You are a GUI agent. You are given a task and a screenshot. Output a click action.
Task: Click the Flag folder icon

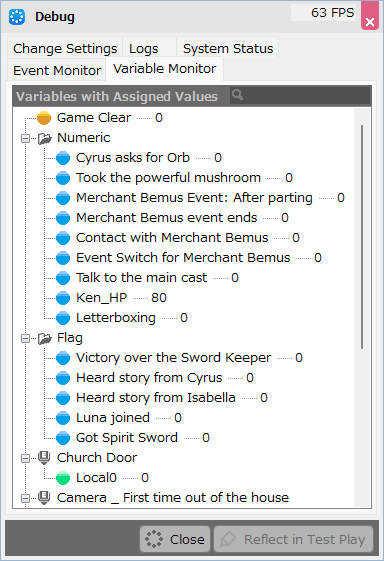(x=45, y=338)
